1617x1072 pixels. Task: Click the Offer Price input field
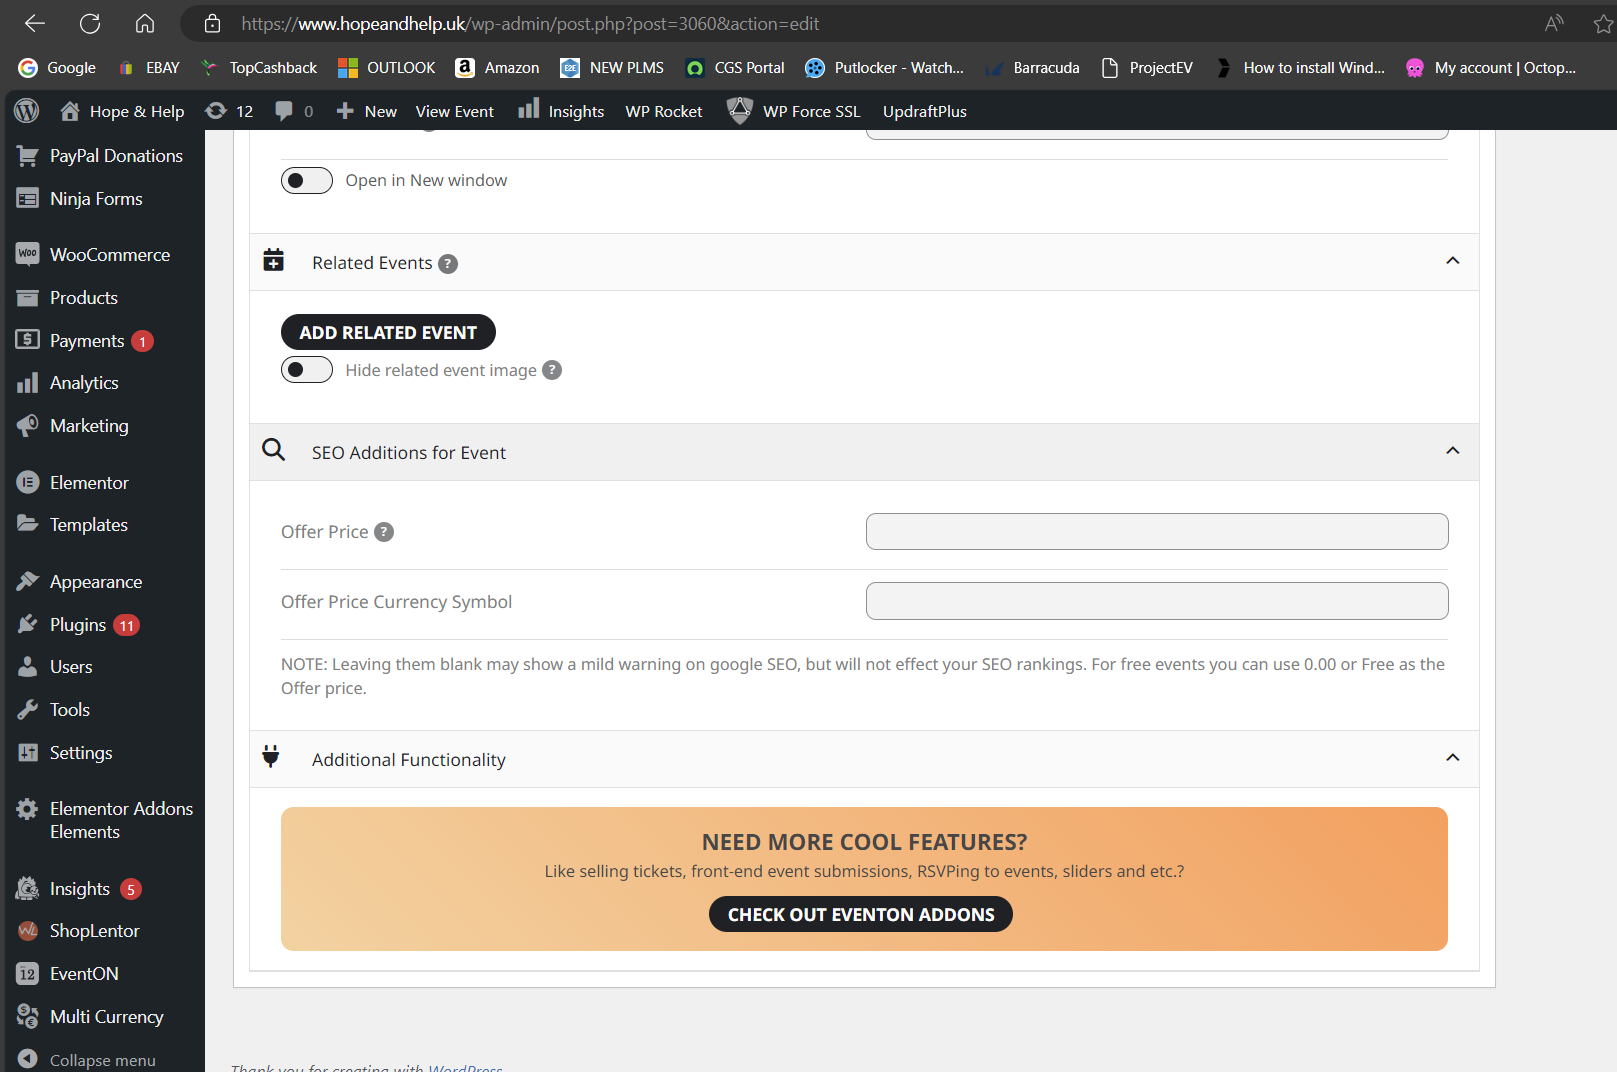(x=1157, y=532)
